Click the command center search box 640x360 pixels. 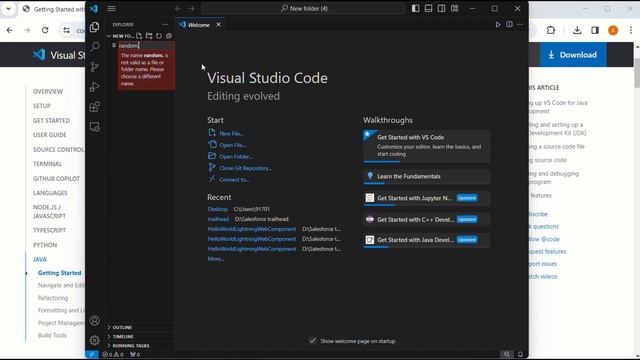pyautogui.click(x=303, y=8)
